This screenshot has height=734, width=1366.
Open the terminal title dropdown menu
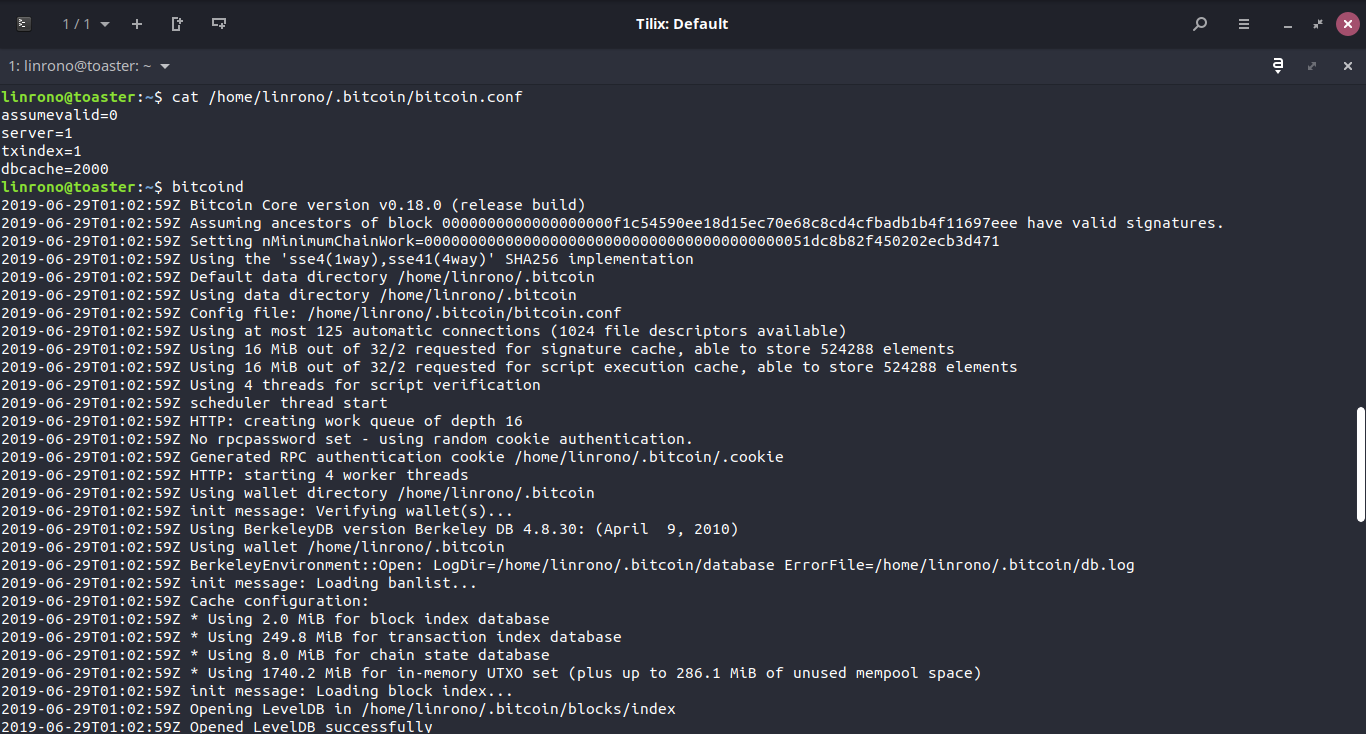coord(165,66)
